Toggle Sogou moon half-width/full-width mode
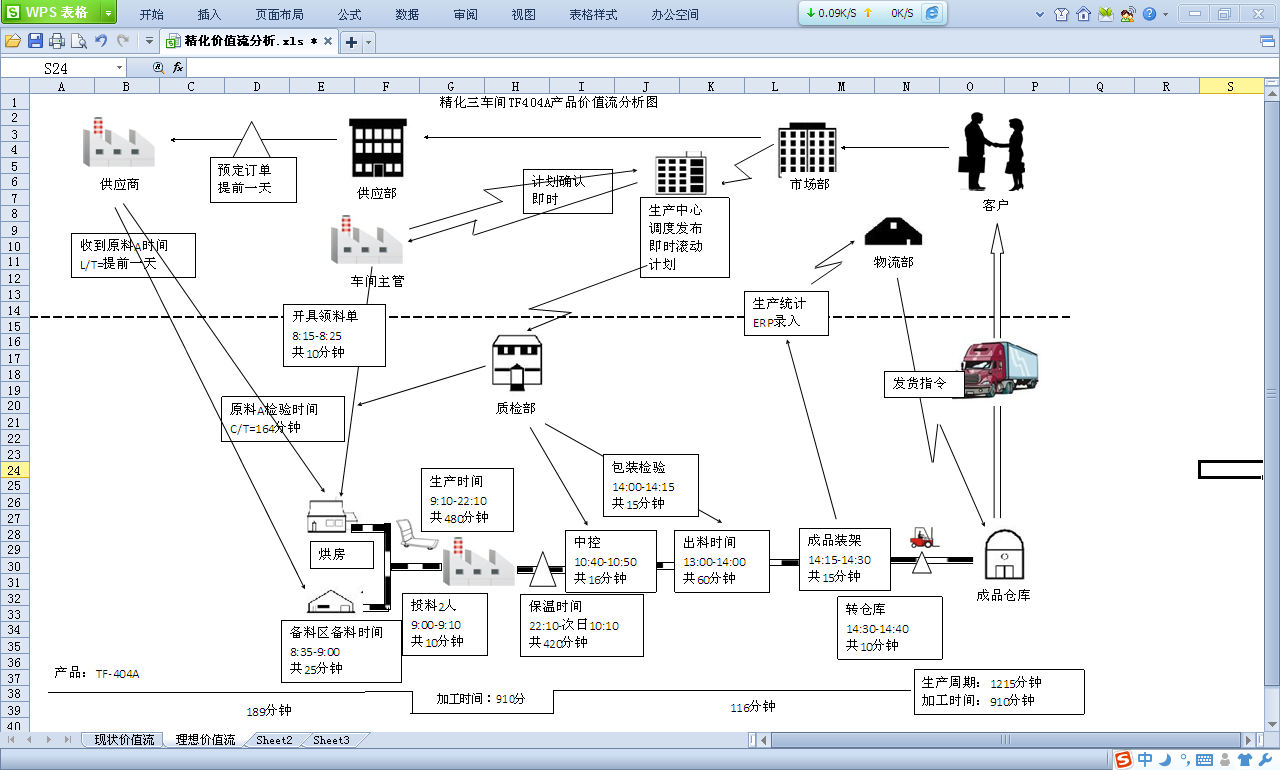Viewport: 1280px width, 770px height. (1165, 759)
